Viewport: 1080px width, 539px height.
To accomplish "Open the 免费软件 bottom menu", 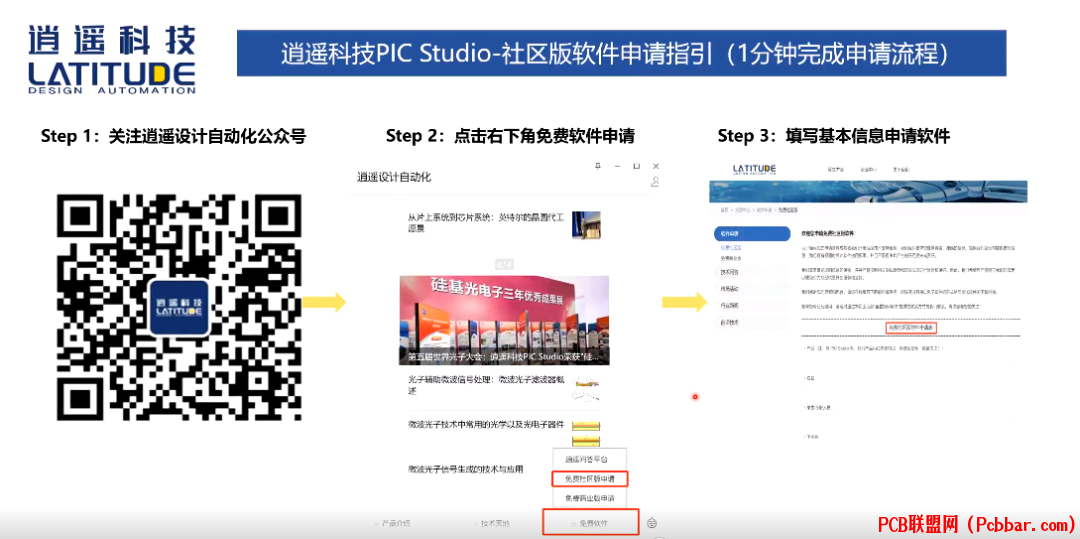I will [591, 522].
